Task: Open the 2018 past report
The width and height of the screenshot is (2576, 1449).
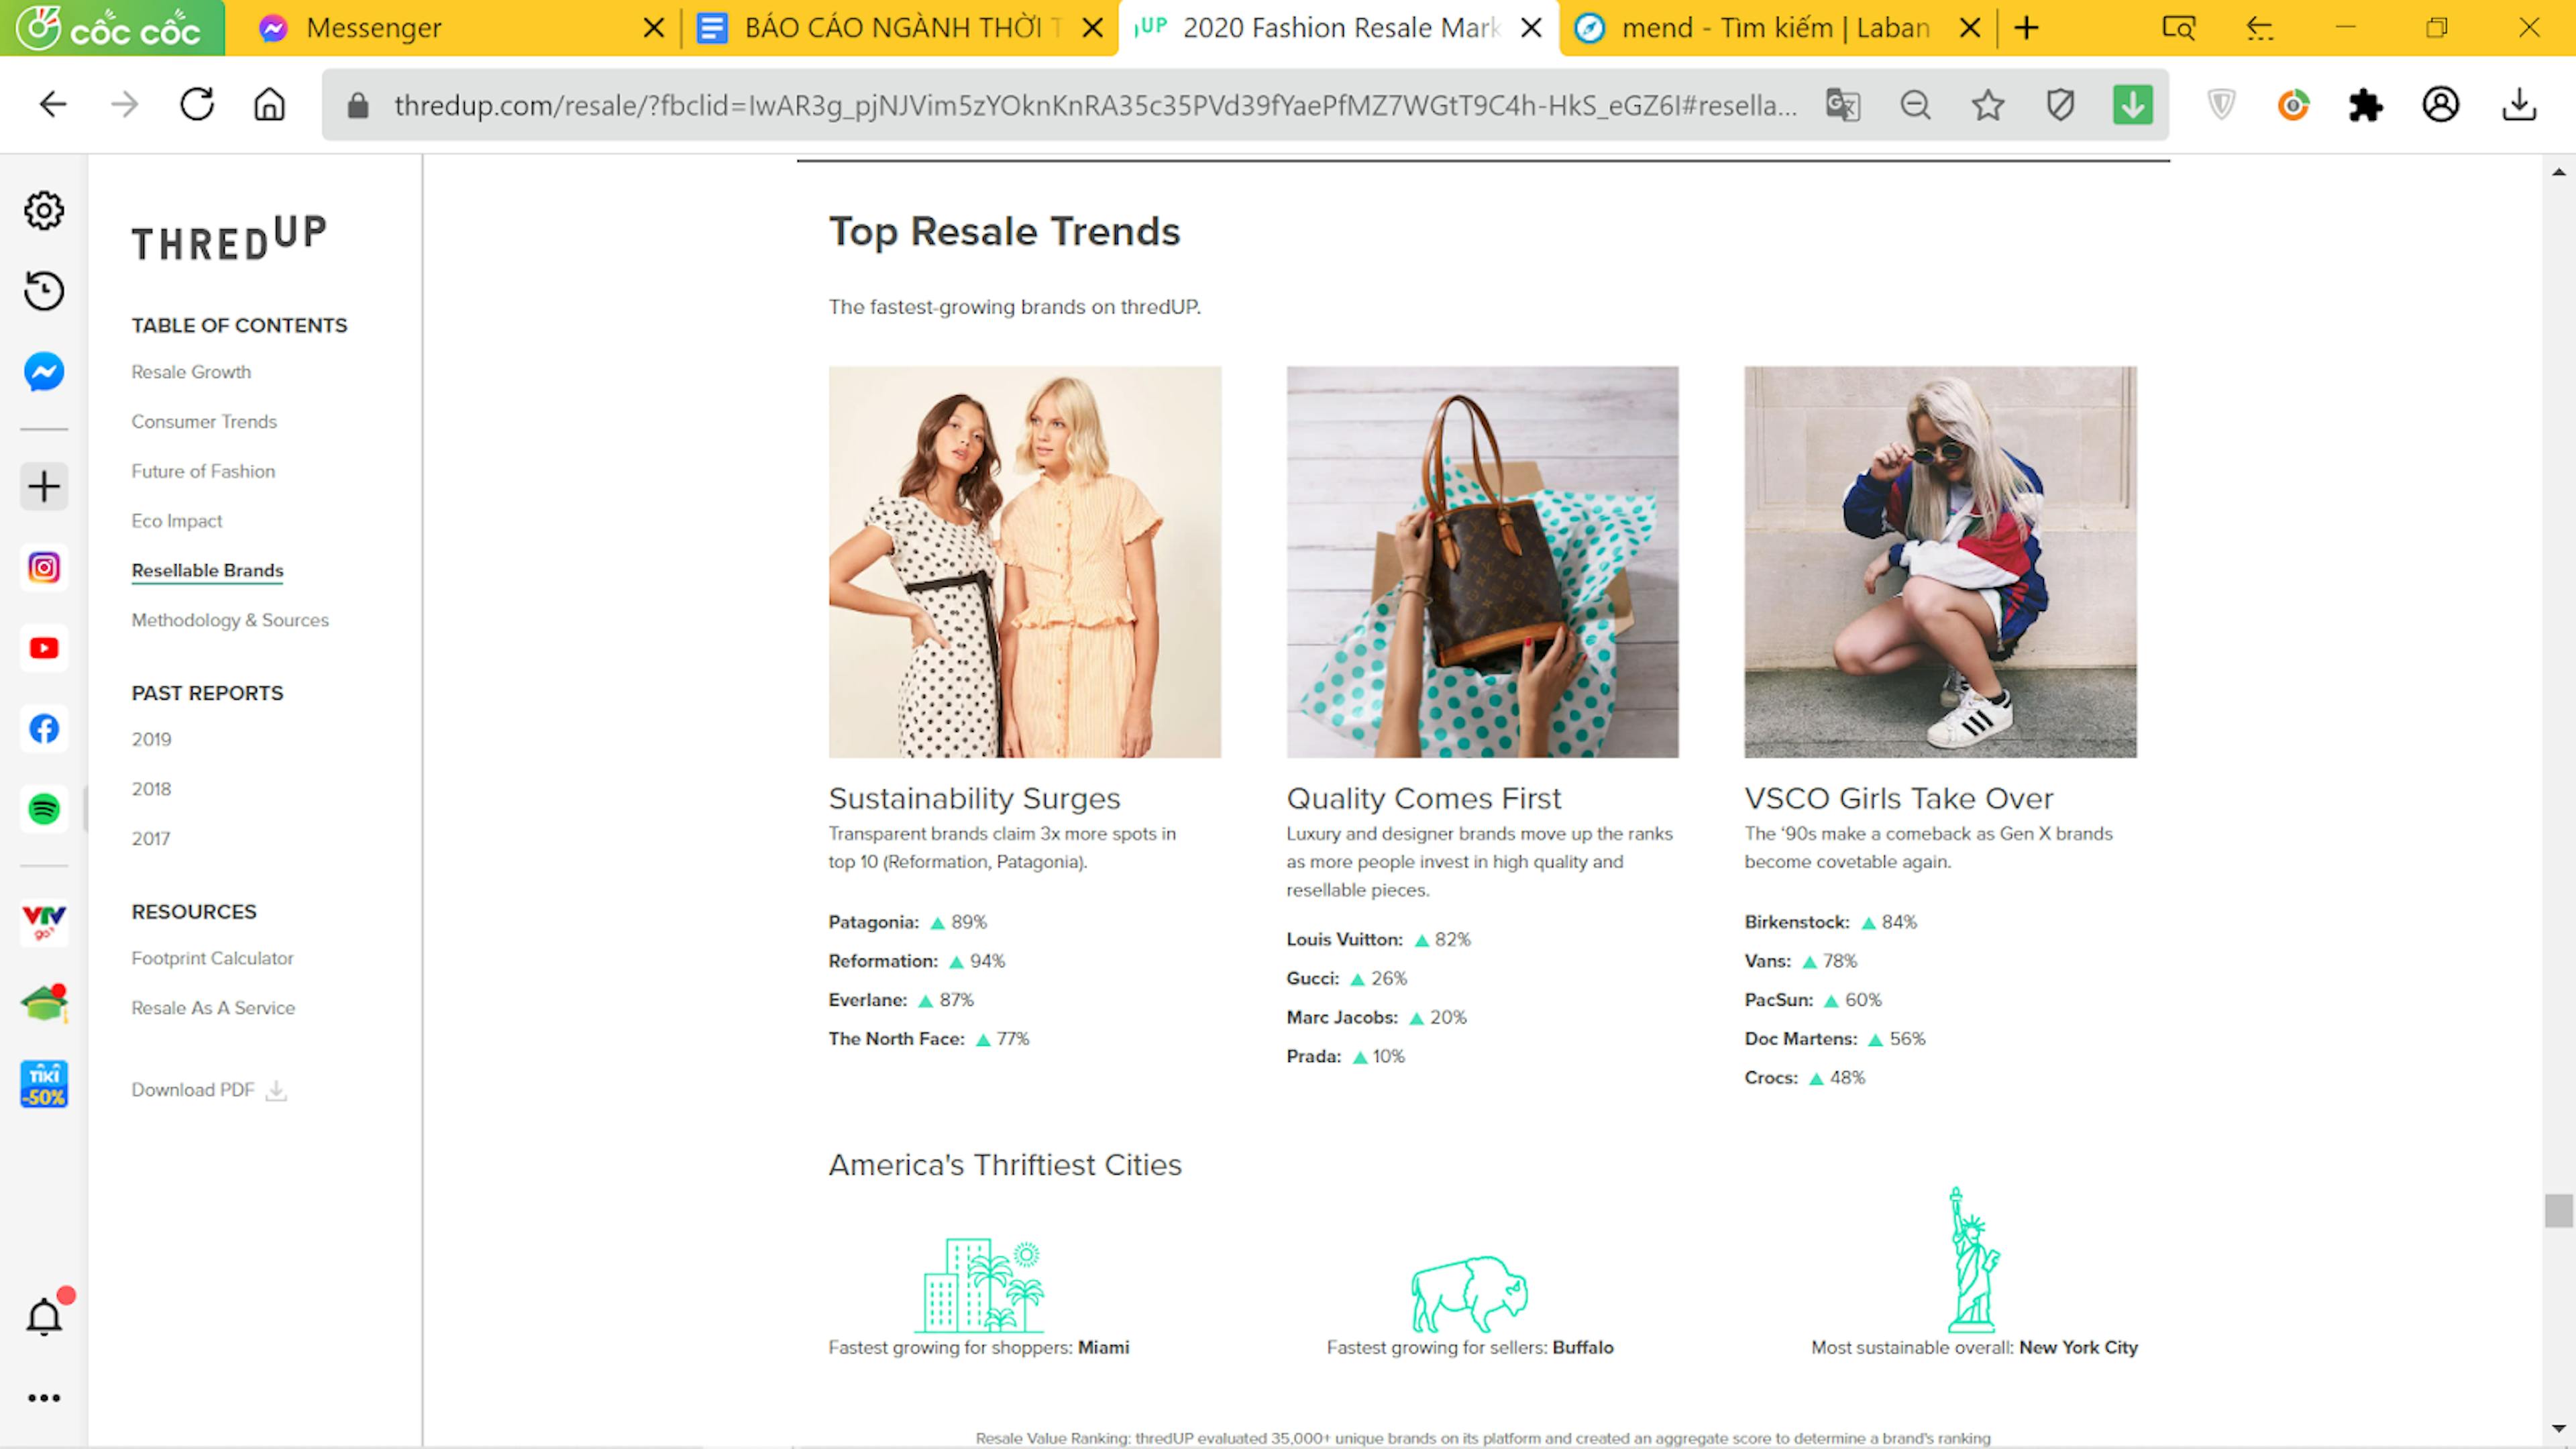Action: [x=151, y=789]
